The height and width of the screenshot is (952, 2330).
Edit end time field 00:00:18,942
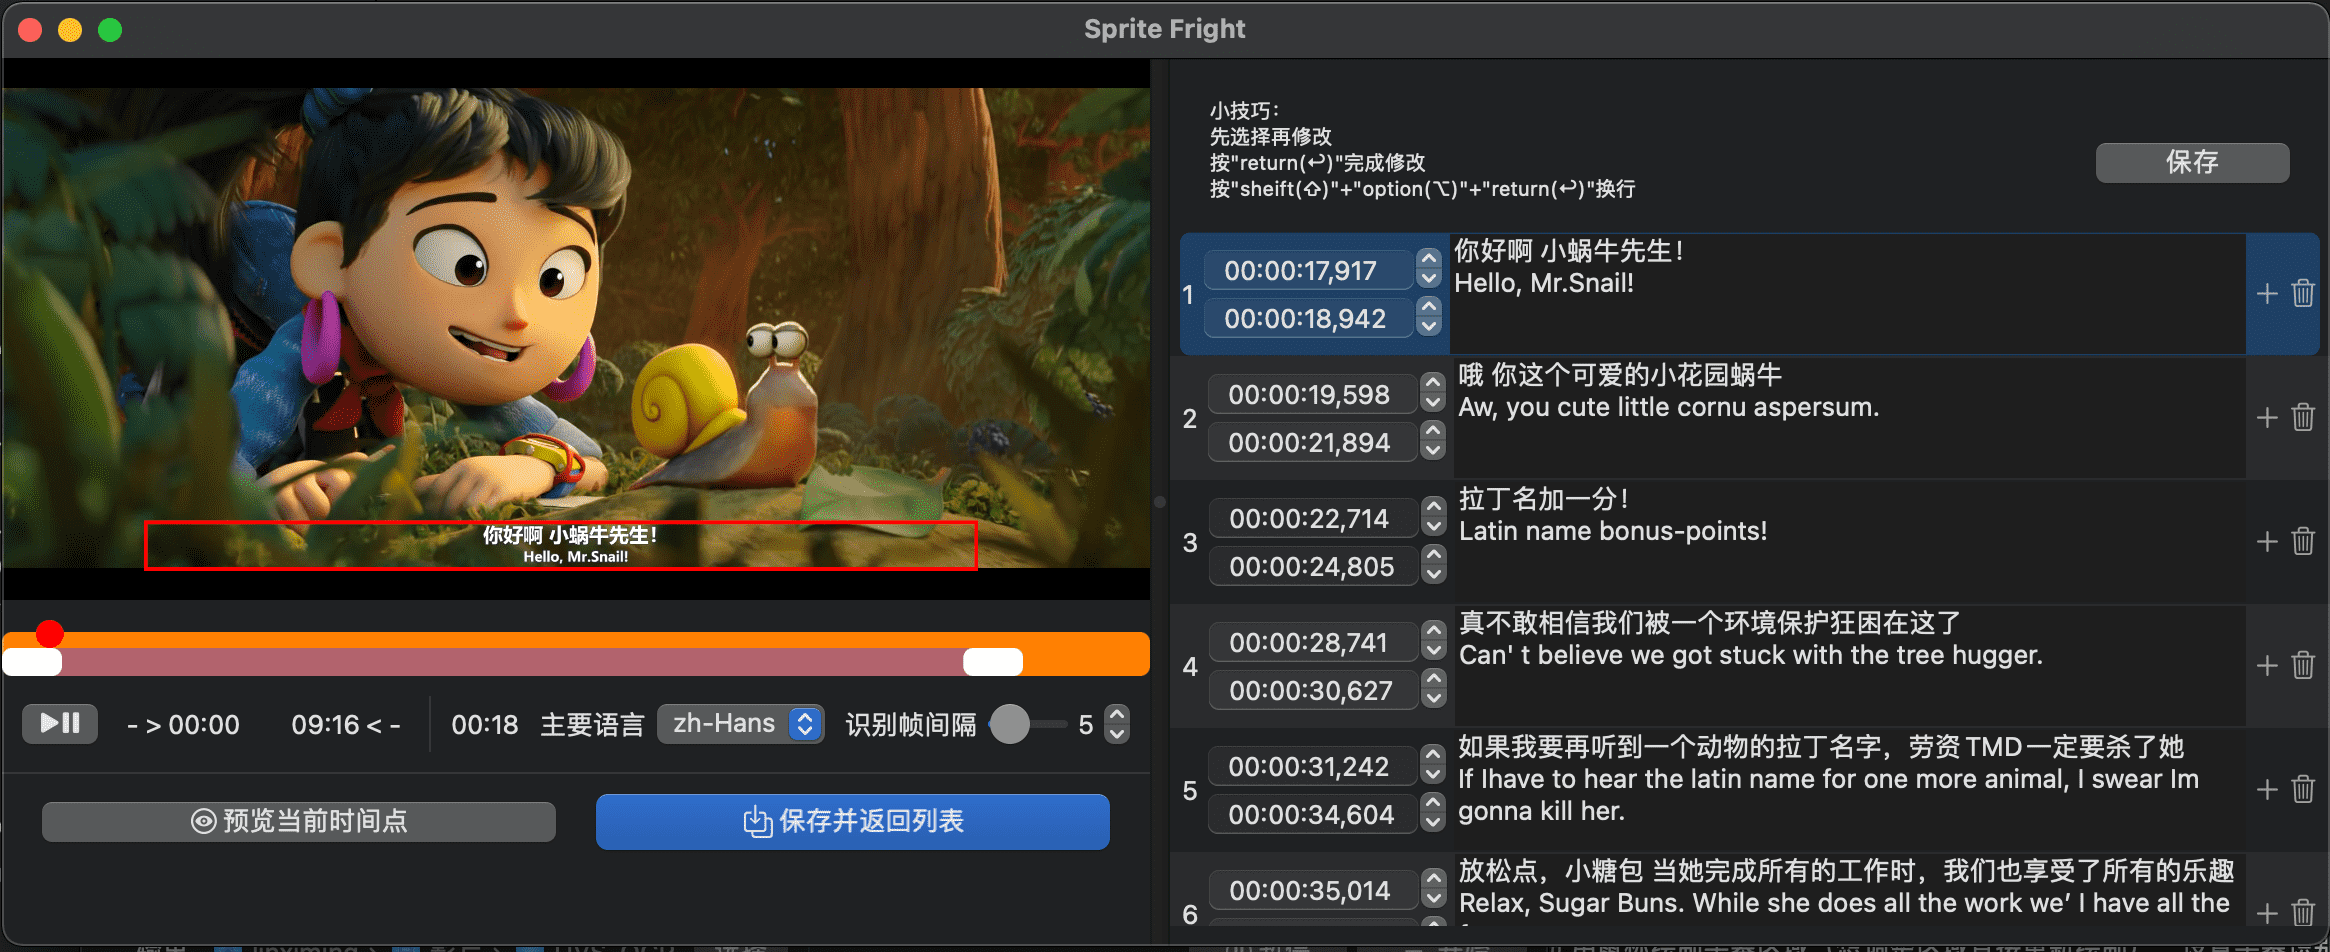(1309, 318)
